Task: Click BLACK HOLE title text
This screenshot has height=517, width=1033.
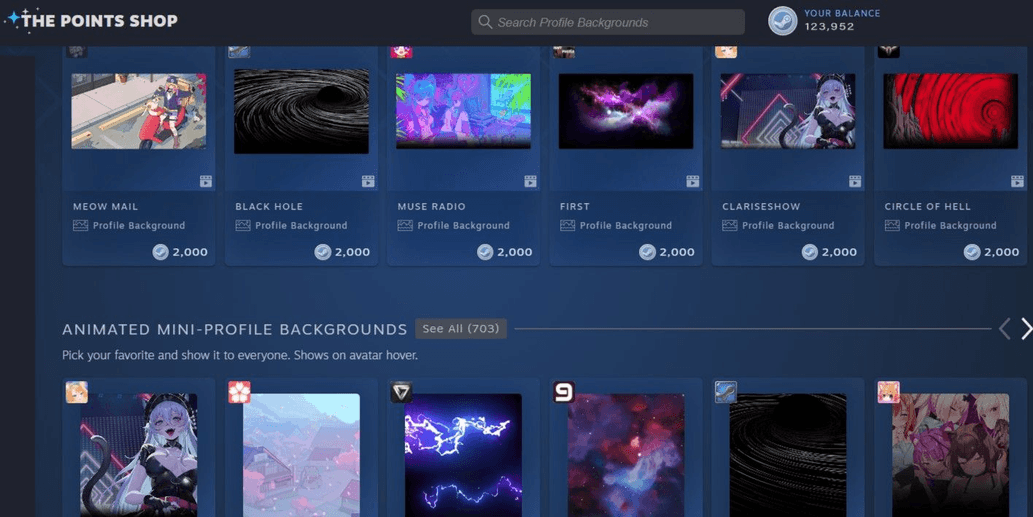Action: pyautogui.click(x=269, y=206)
